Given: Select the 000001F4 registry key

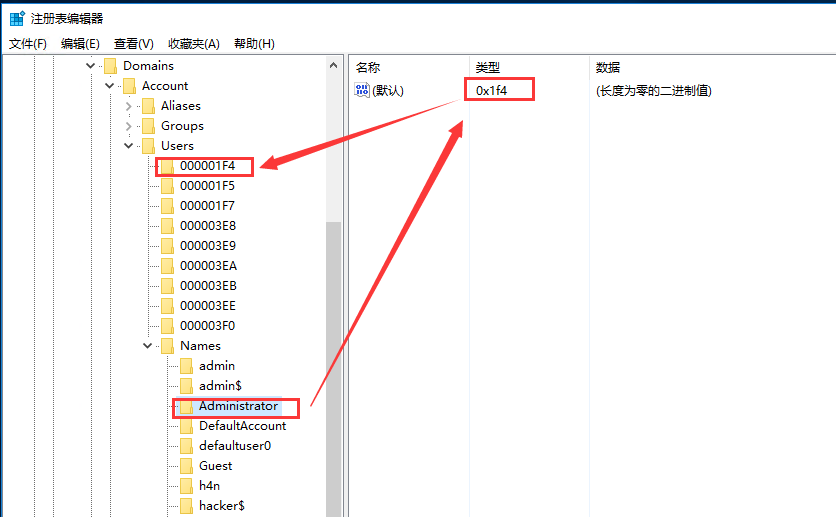Looking at the screenshot, I should point(207,166).
